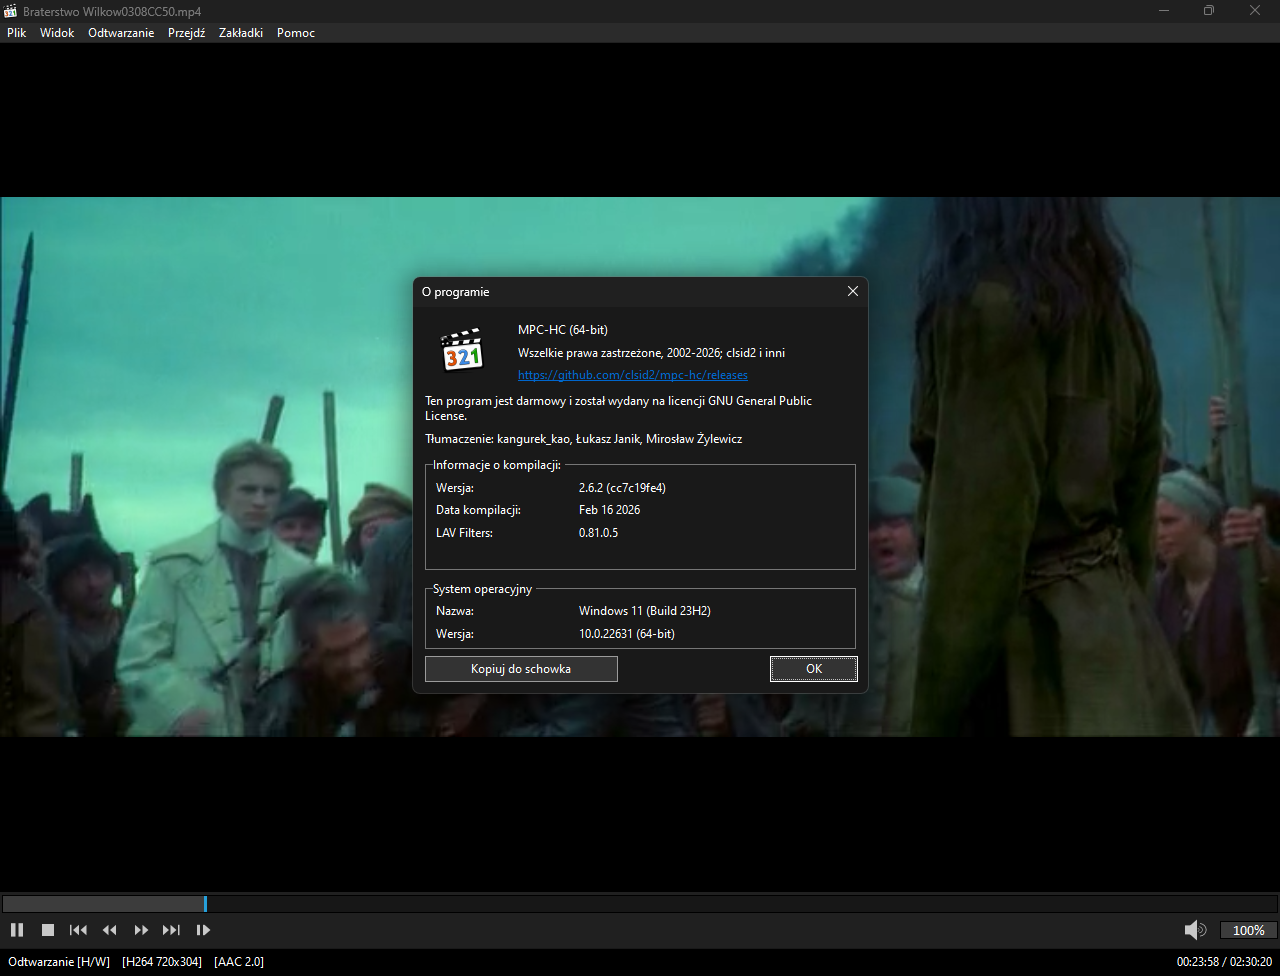Open the Zakładki menu
The height and width of the screenshot is (976, 1280).
pyautogui.click(x=241, y=33)
